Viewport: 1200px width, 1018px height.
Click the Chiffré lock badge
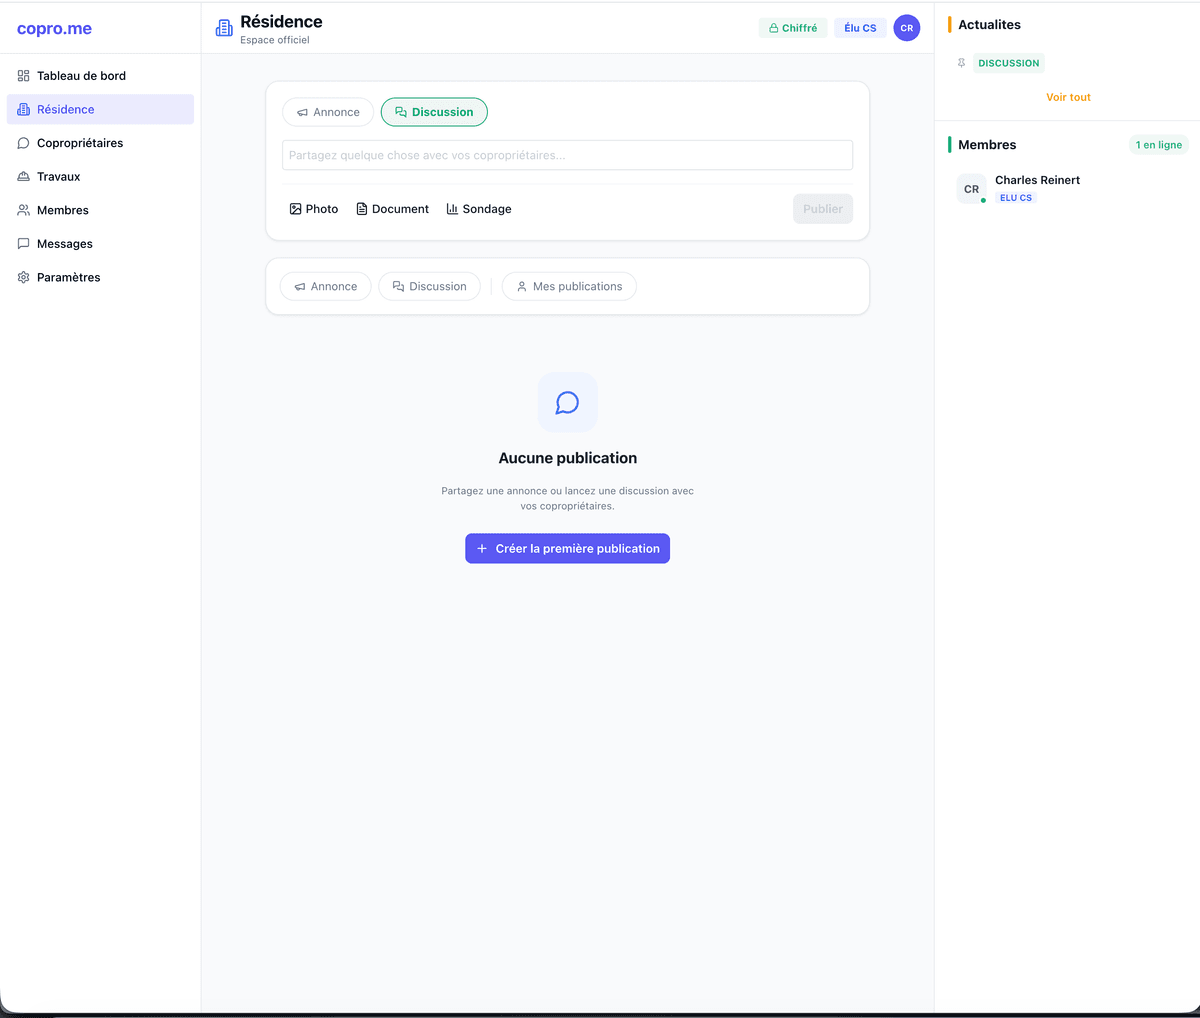(792, 28)
